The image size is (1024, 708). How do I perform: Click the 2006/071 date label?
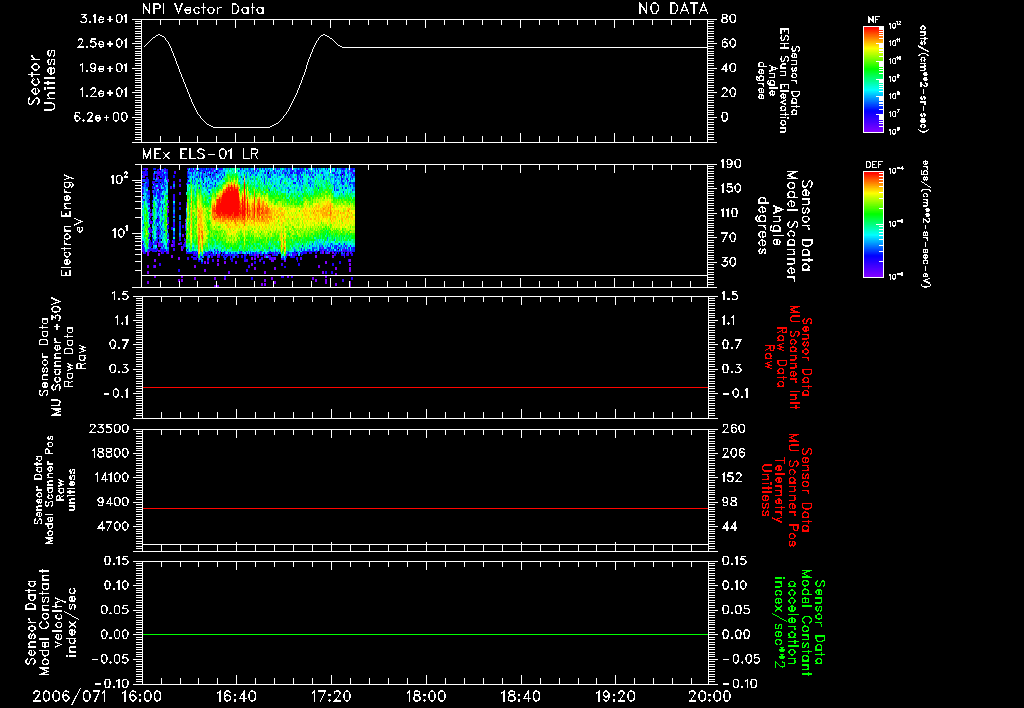69,696
